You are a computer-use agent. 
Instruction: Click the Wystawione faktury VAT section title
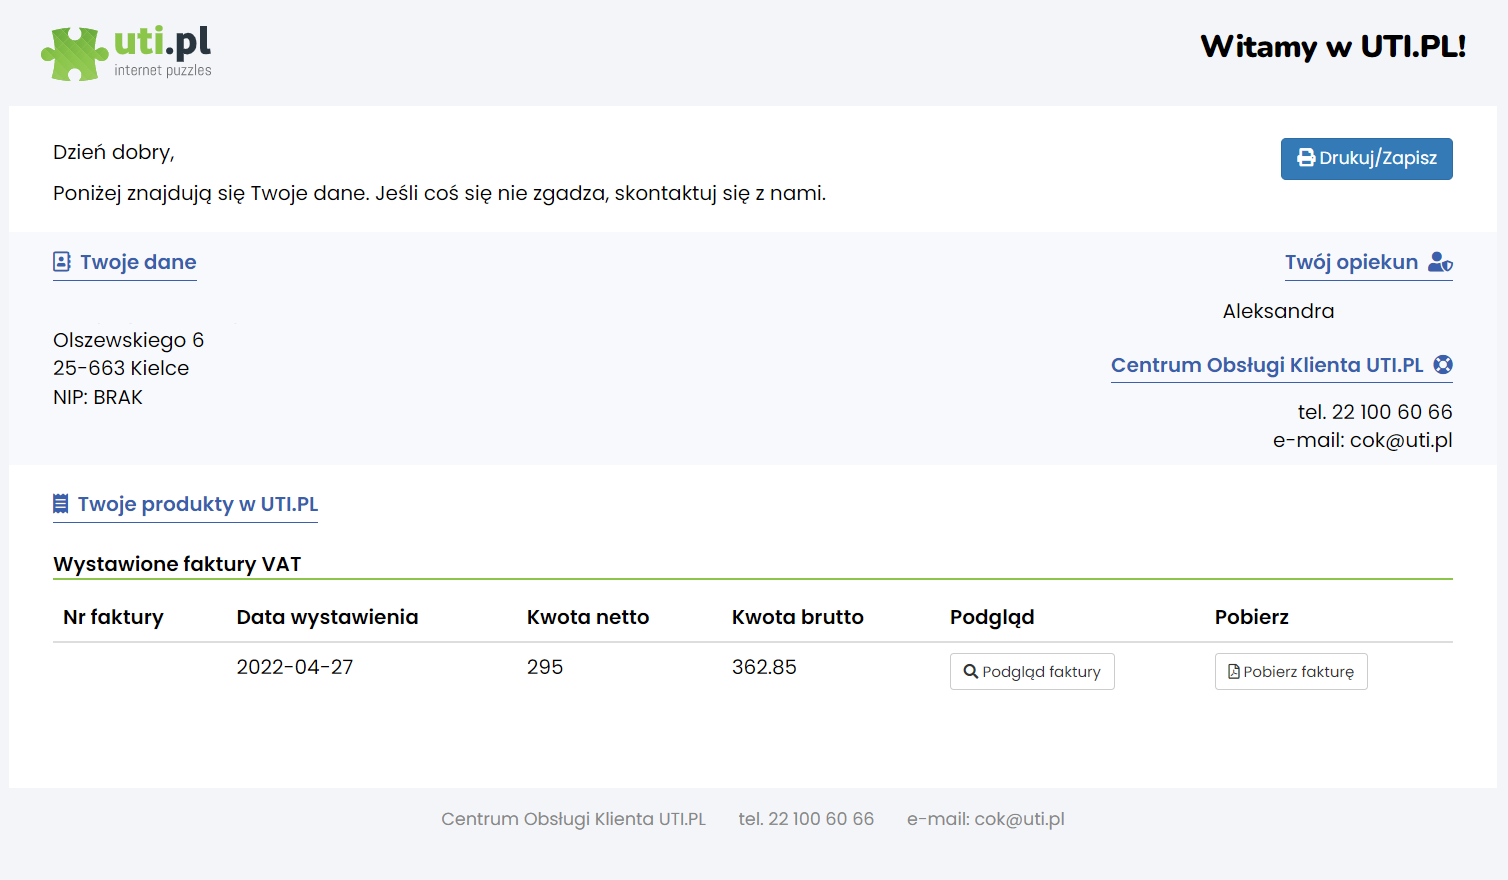coord(177,564)
